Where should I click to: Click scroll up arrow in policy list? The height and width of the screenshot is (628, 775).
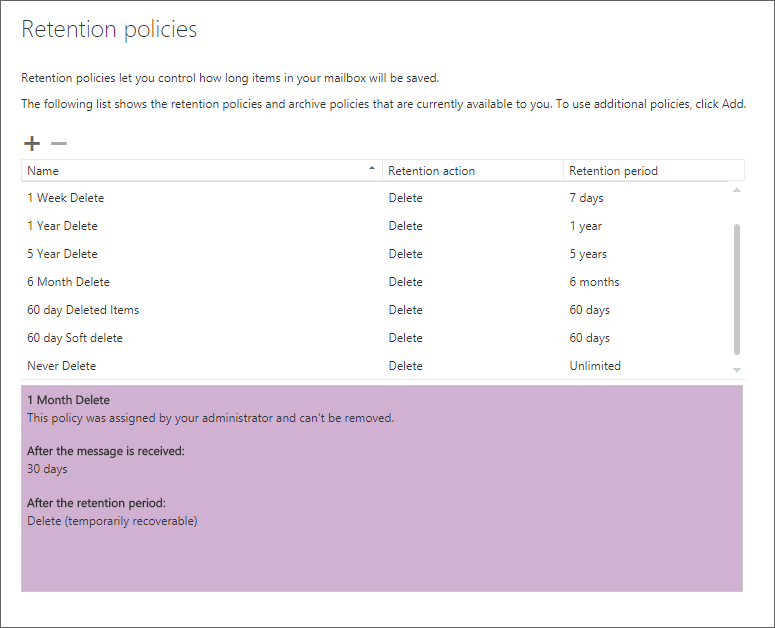click(737, 190)
